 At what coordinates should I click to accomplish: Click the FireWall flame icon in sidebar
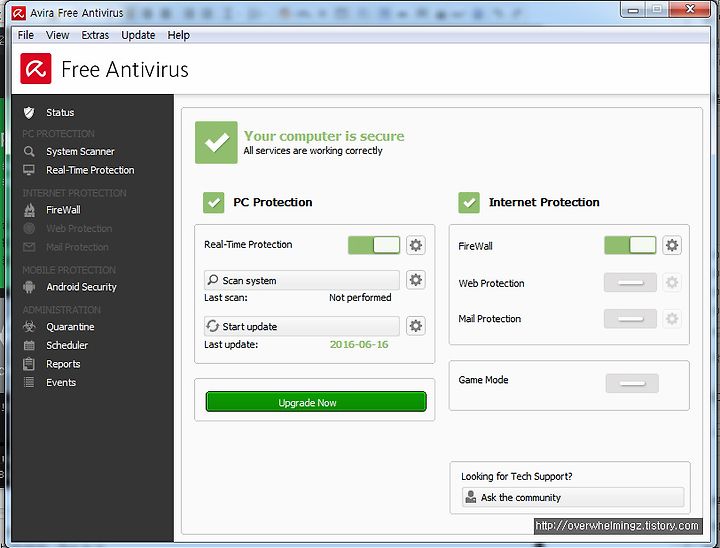[29, 210]
